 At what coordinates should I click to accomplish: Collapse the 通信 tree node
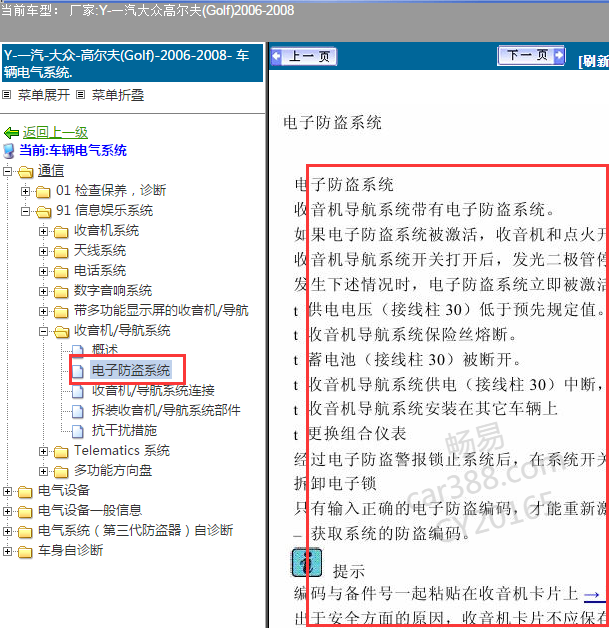pyautogui.click(x=7, y=171)
